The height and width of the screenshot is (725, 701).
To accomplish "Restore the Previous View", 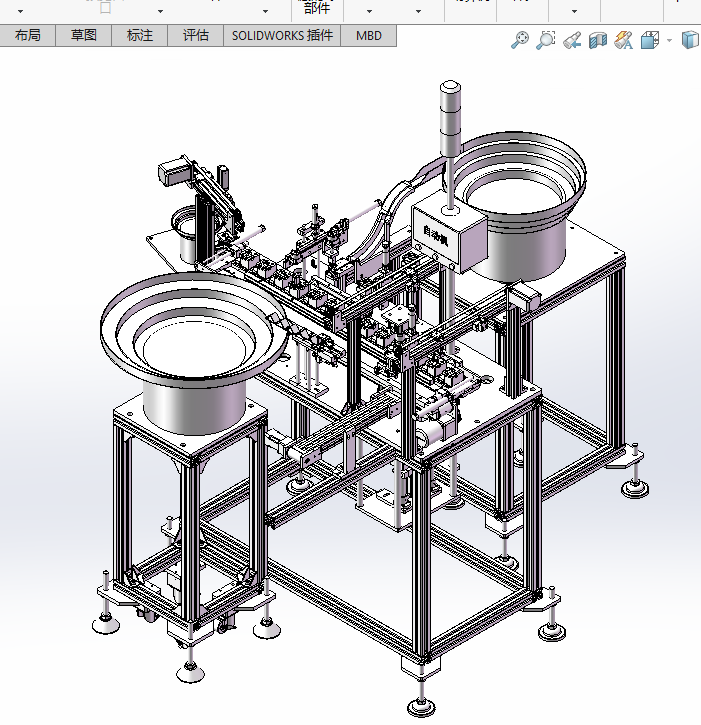I will (x=572, y=40).
